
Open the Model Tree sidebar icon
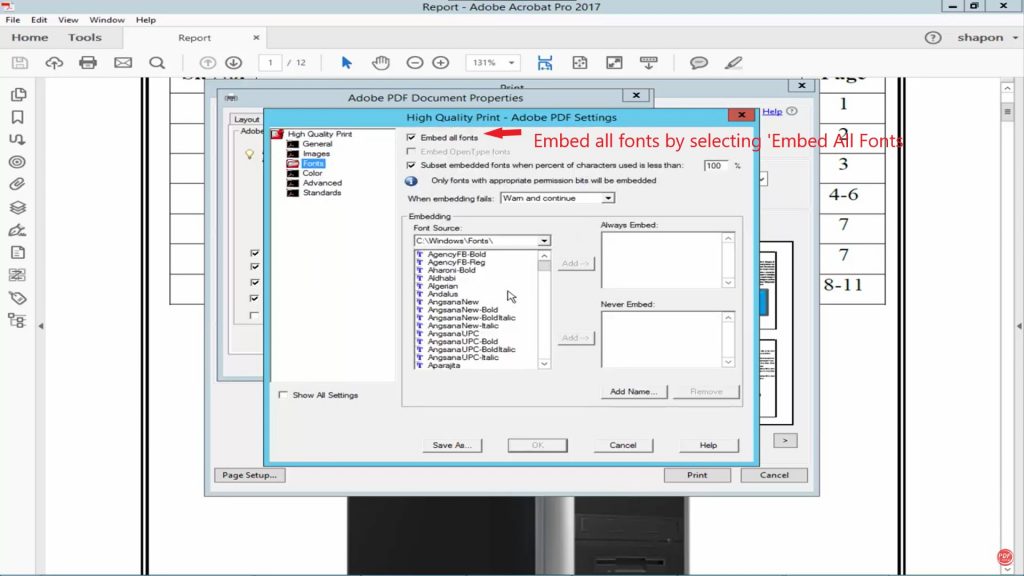(x=18, y=321)
